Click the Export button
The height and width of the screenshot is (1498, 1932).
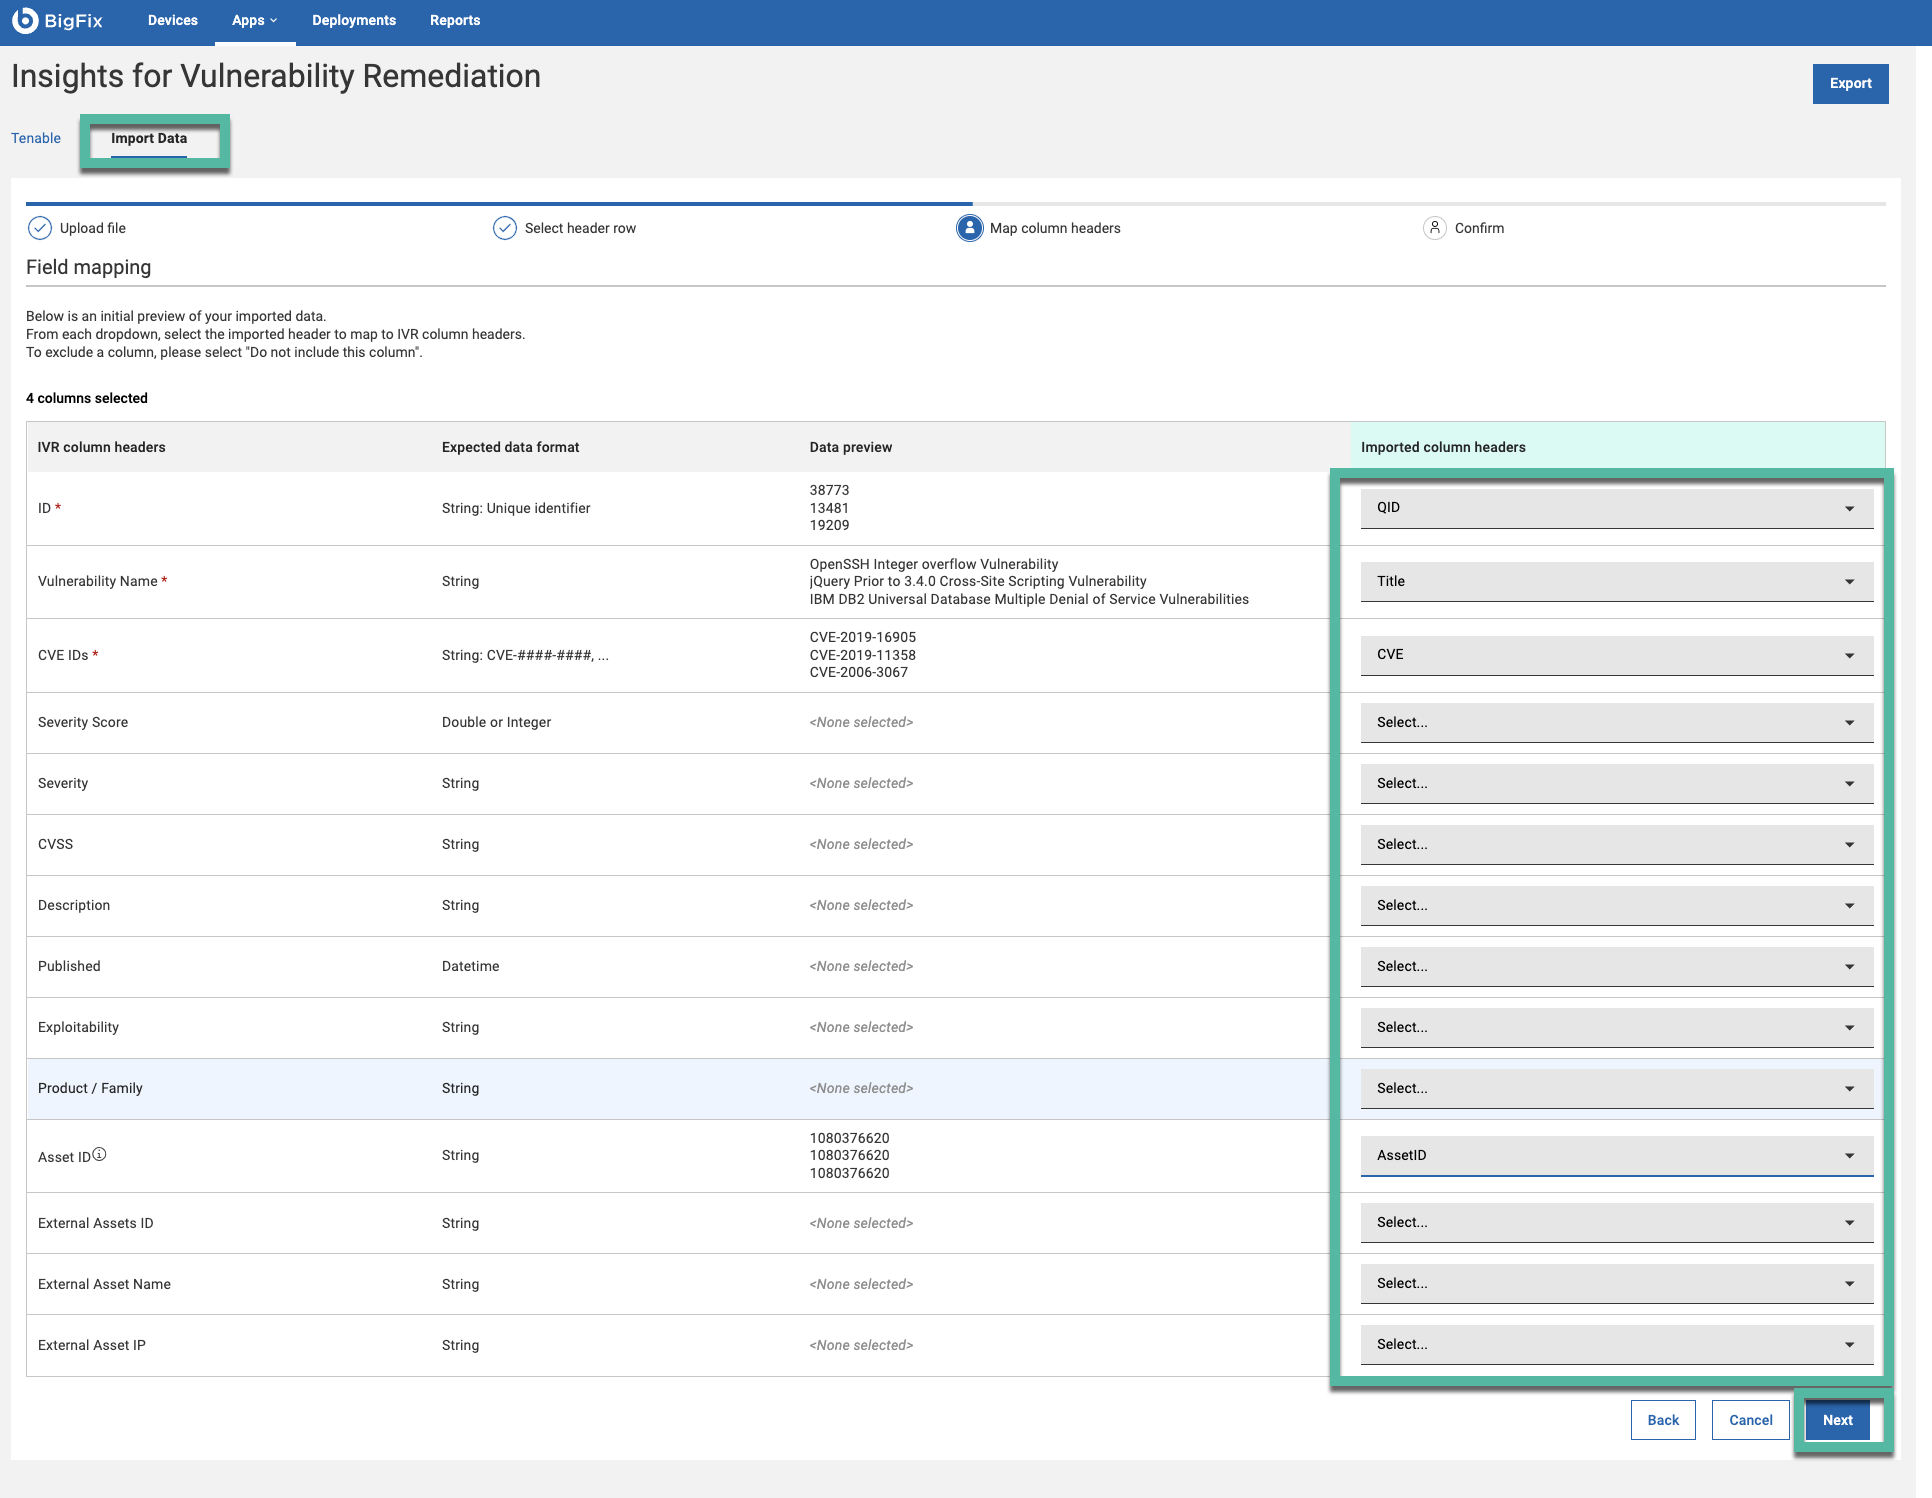[1850, 84]
